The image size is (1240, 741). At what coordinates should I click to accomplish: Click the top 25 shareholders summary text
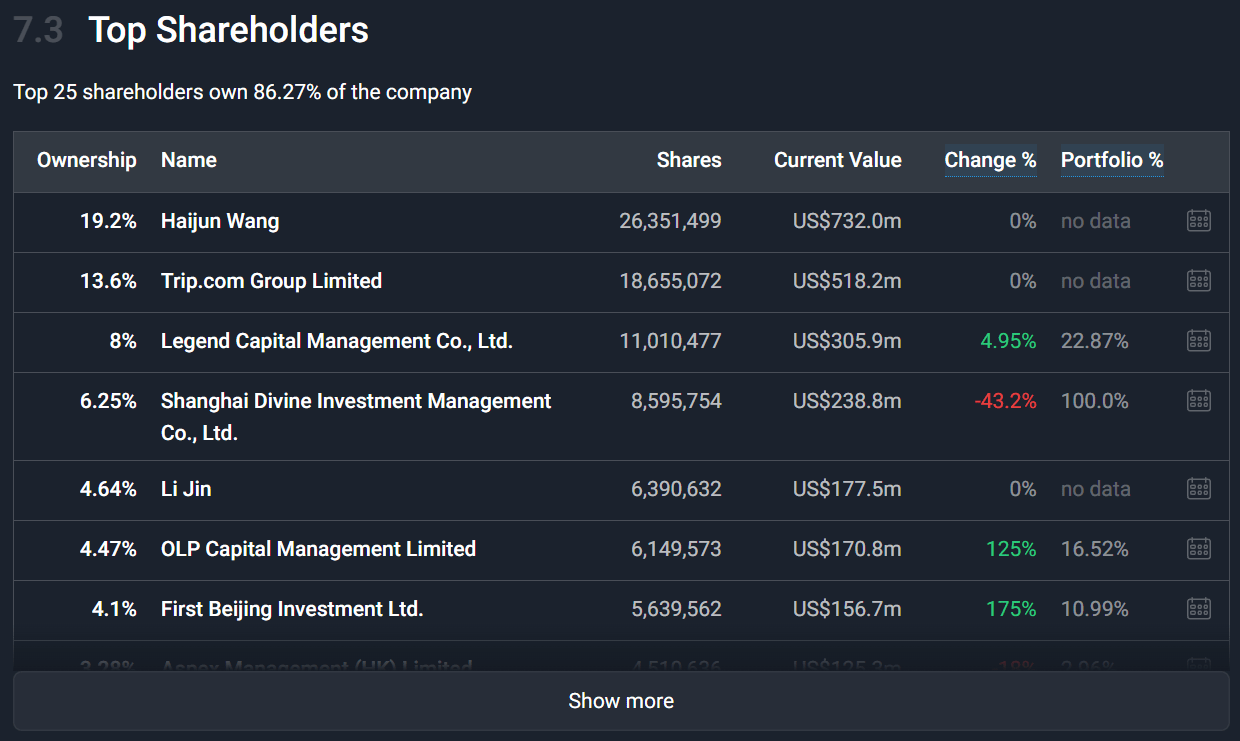(243, 92)
